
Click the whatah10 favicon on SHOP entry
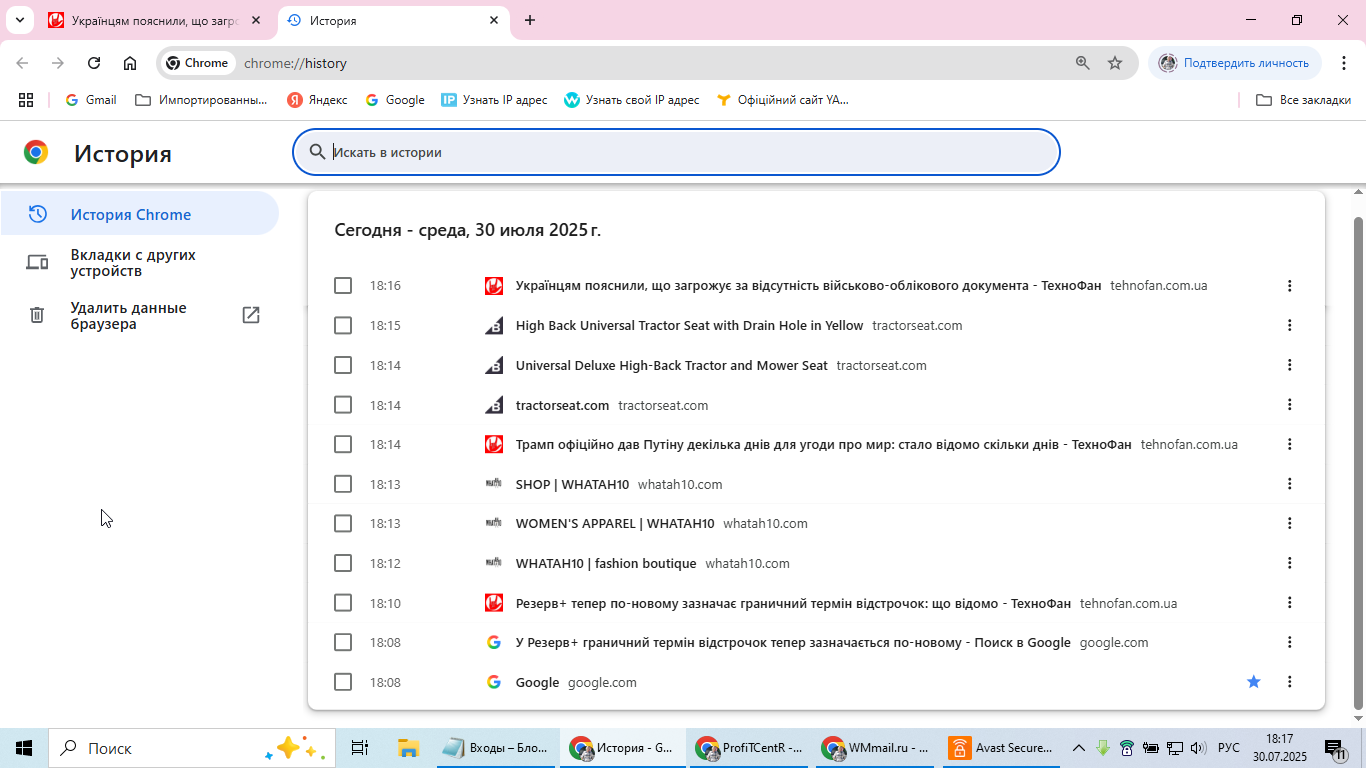tap(494, 484)
